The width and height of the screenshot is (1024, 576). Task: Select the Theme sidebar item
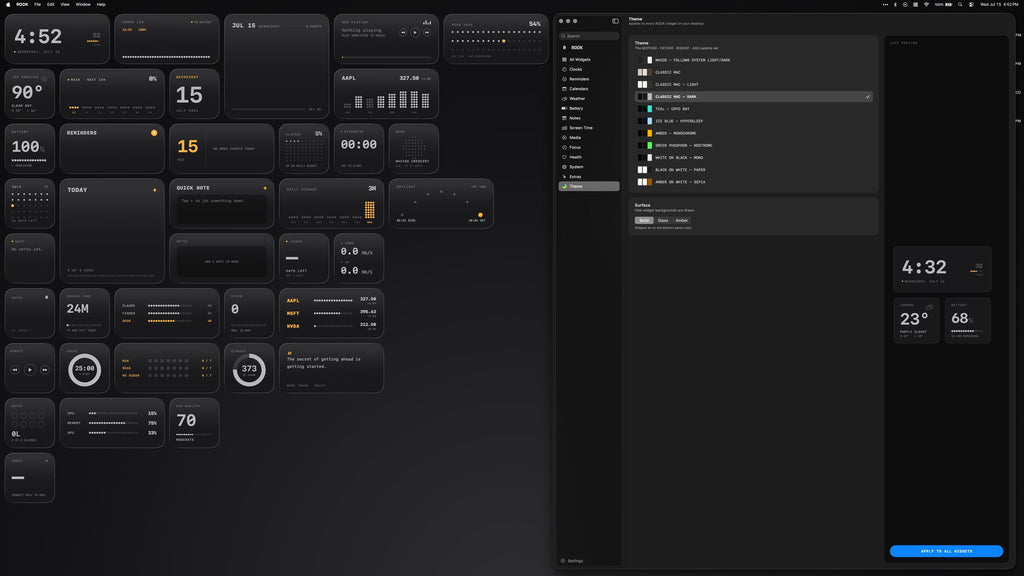[588, 186]
